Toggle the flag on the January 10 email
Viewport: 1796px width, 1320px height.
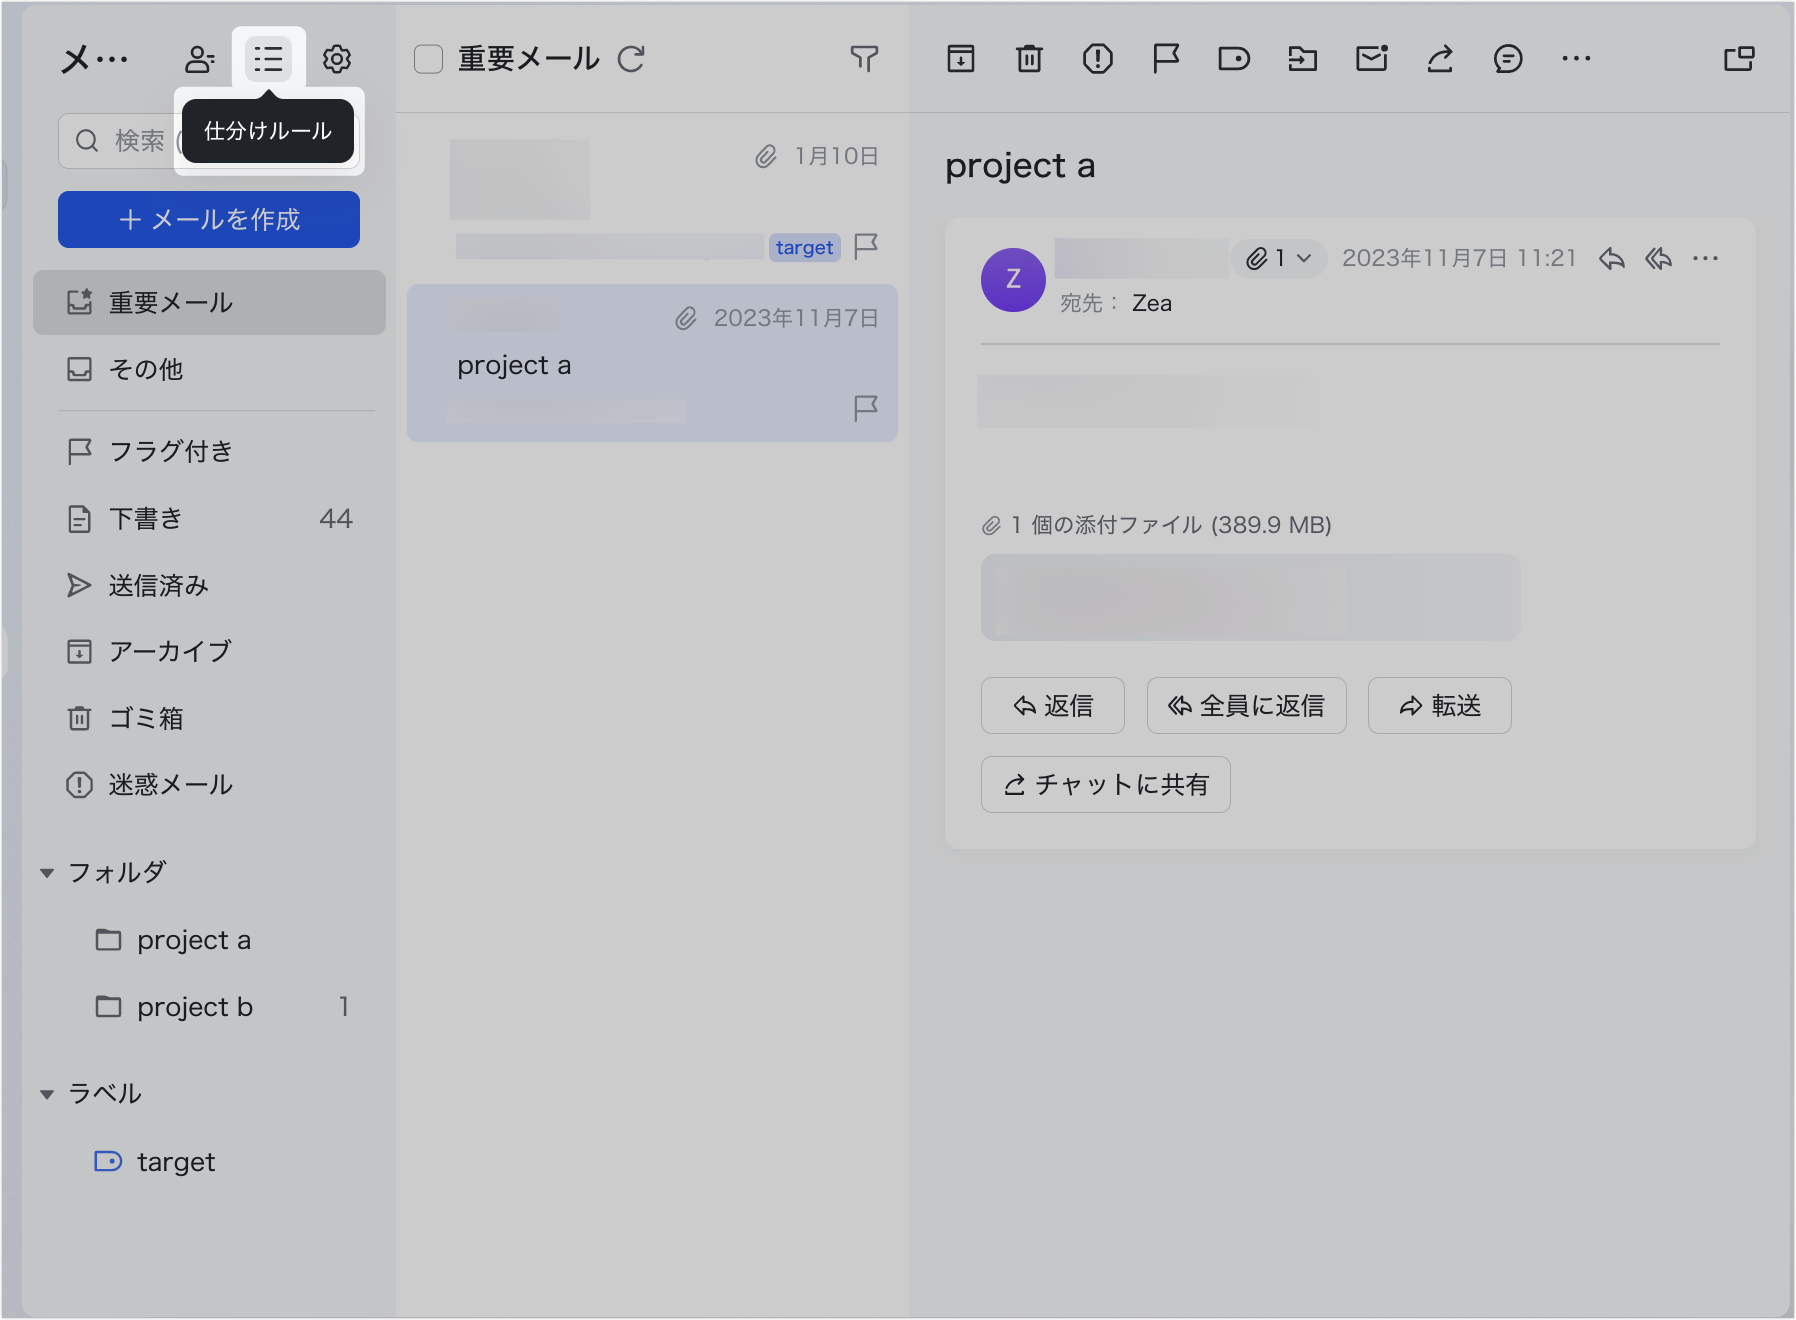coord(866,246)
